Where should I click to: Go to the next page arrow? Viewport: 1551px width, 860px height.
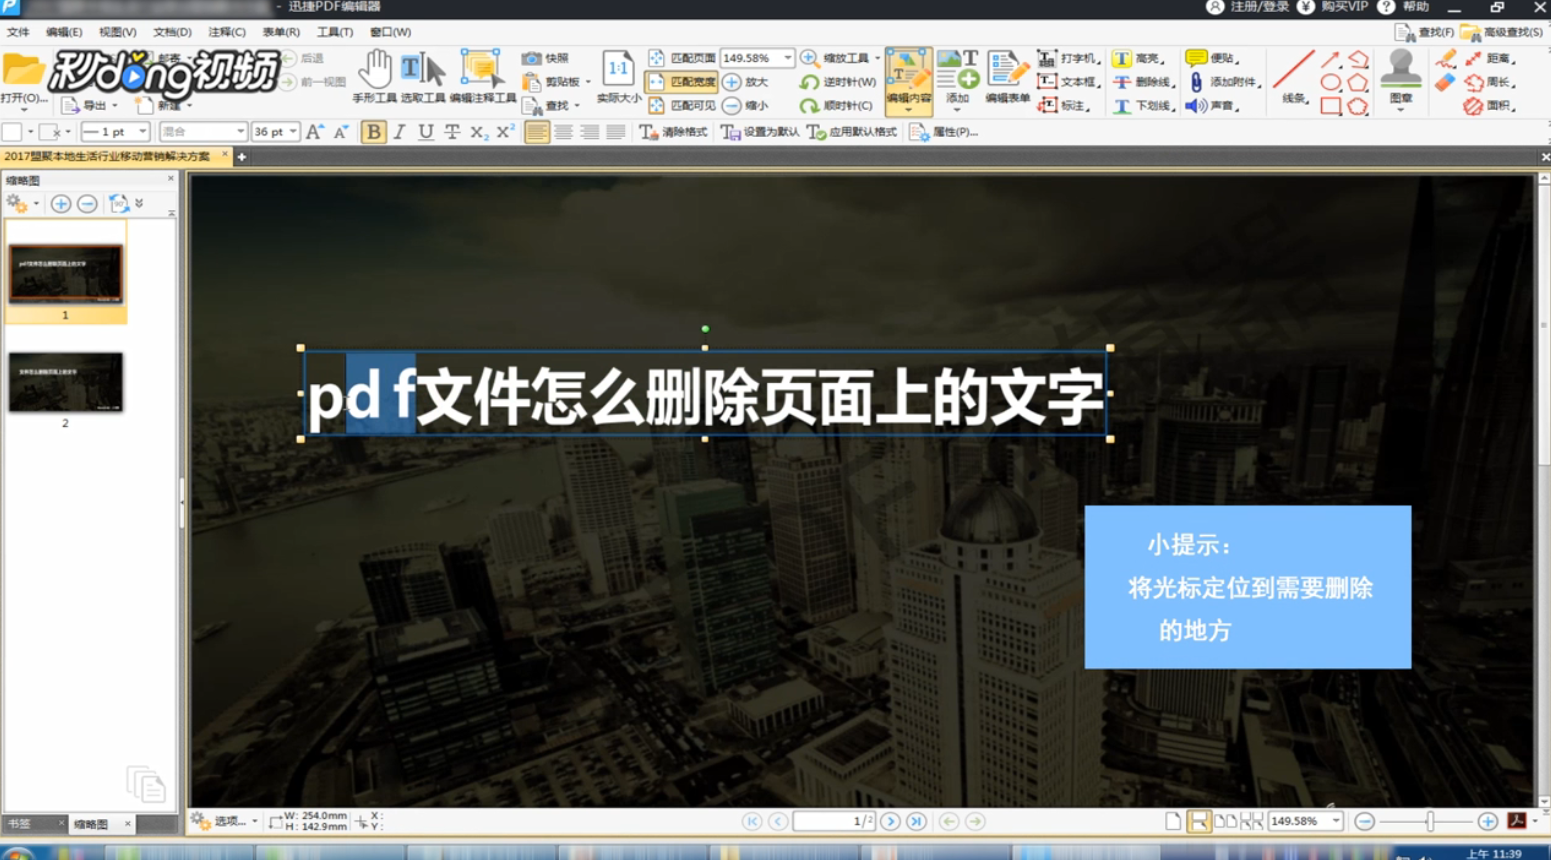point(890,821)
